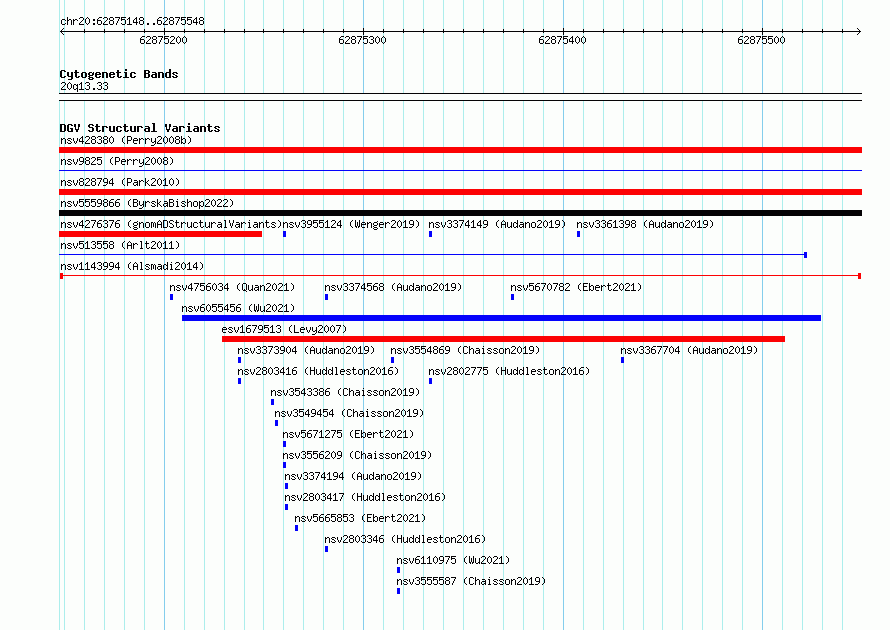Open nsv4276376 (gnomADStructuralVariants) label

click(x=171, y=224)
